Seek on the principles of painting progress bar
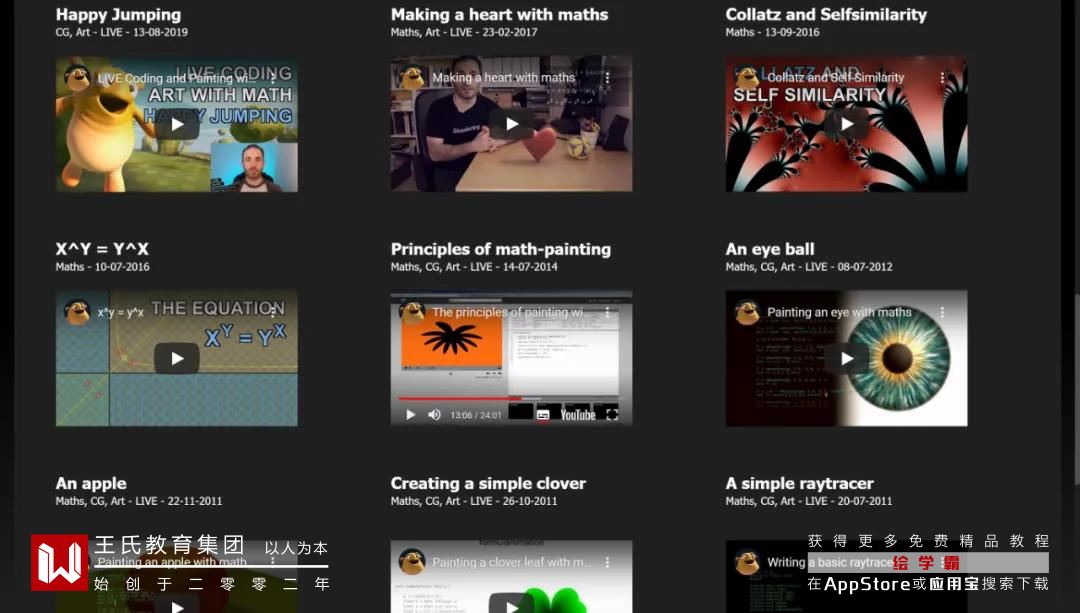This screenshot has width=1080, height=613. point(511,398)
